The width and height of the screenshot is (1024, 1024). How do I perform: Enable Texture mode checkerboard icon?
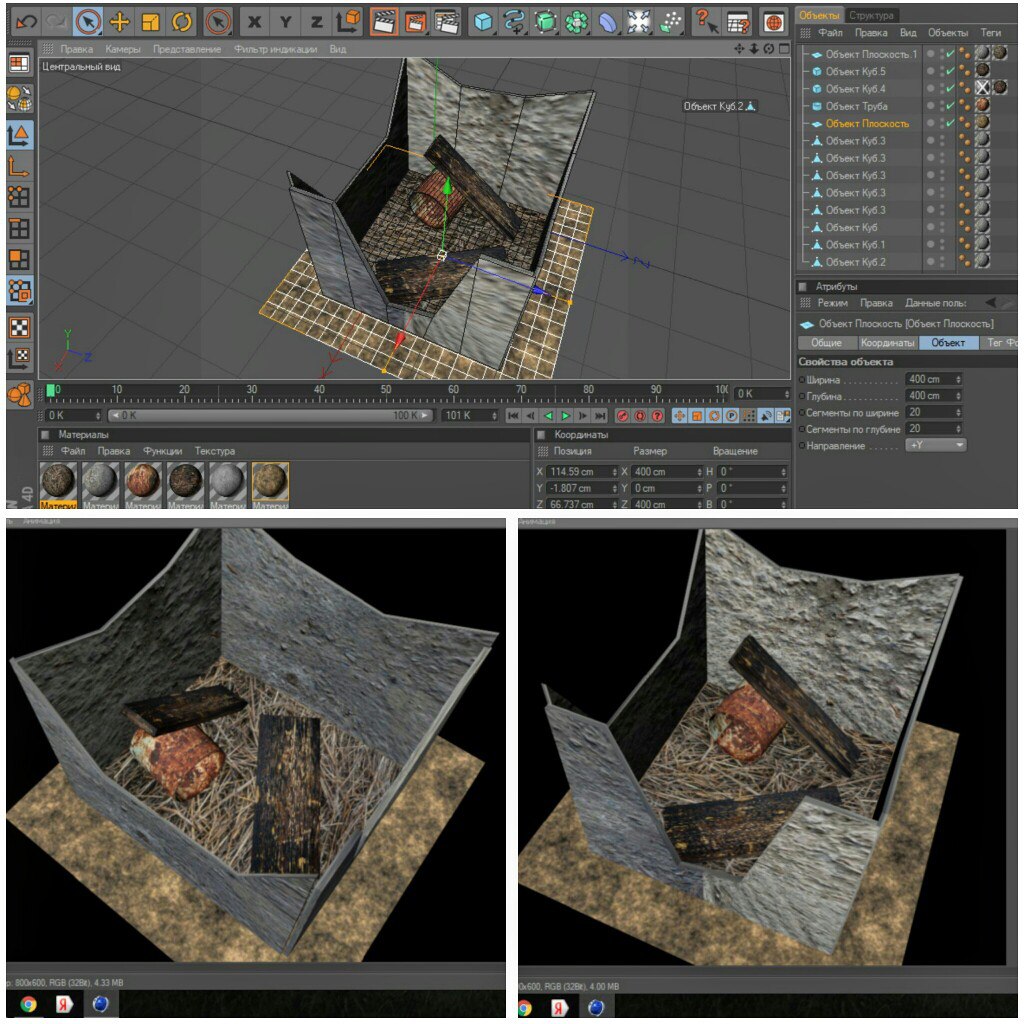coord(19,327)
